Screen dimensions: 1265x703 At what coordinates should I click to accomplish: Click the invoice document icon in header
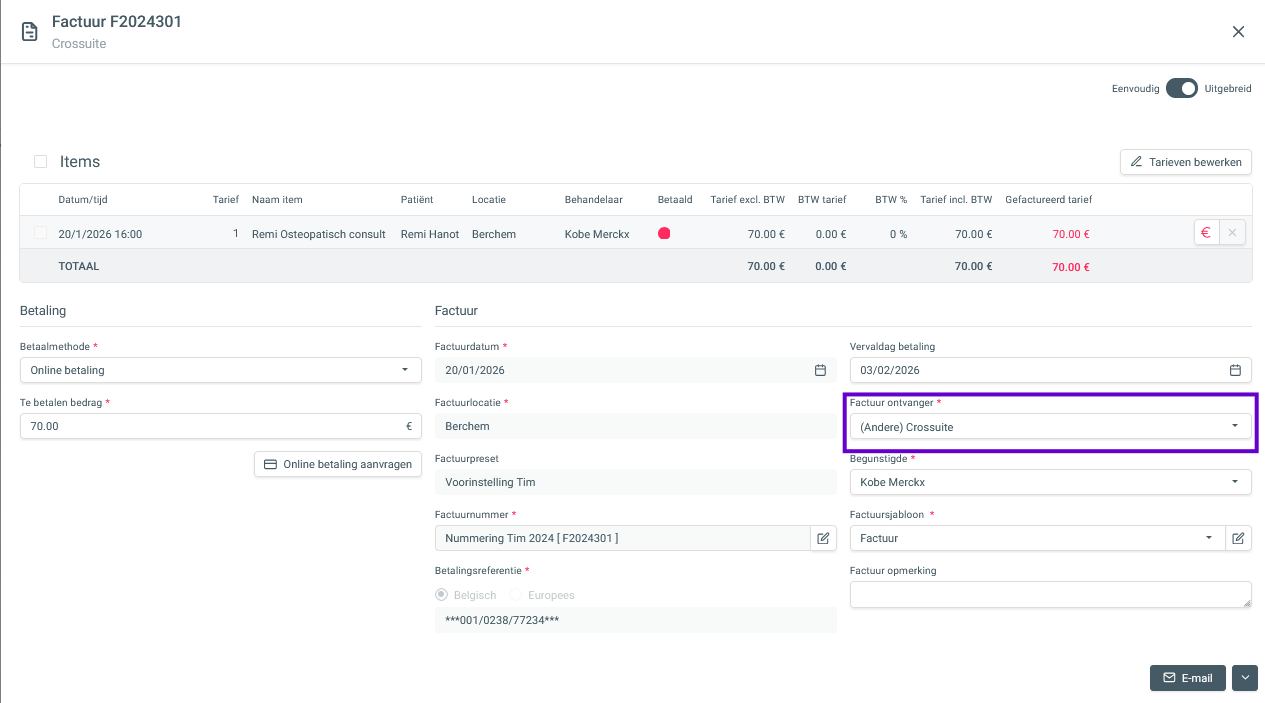click(x=30, y=31)
